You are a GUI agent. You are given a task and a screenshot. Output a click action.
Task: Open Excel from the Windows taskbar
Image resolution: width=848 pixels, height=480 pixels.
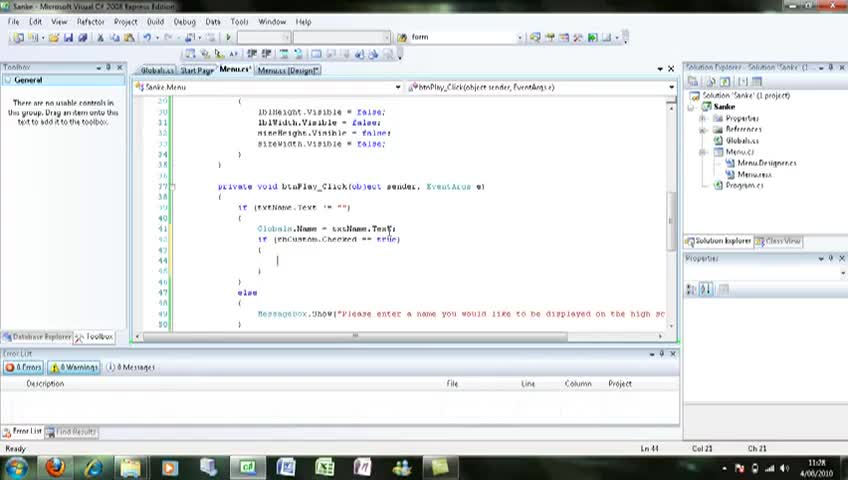pos(324,468)
